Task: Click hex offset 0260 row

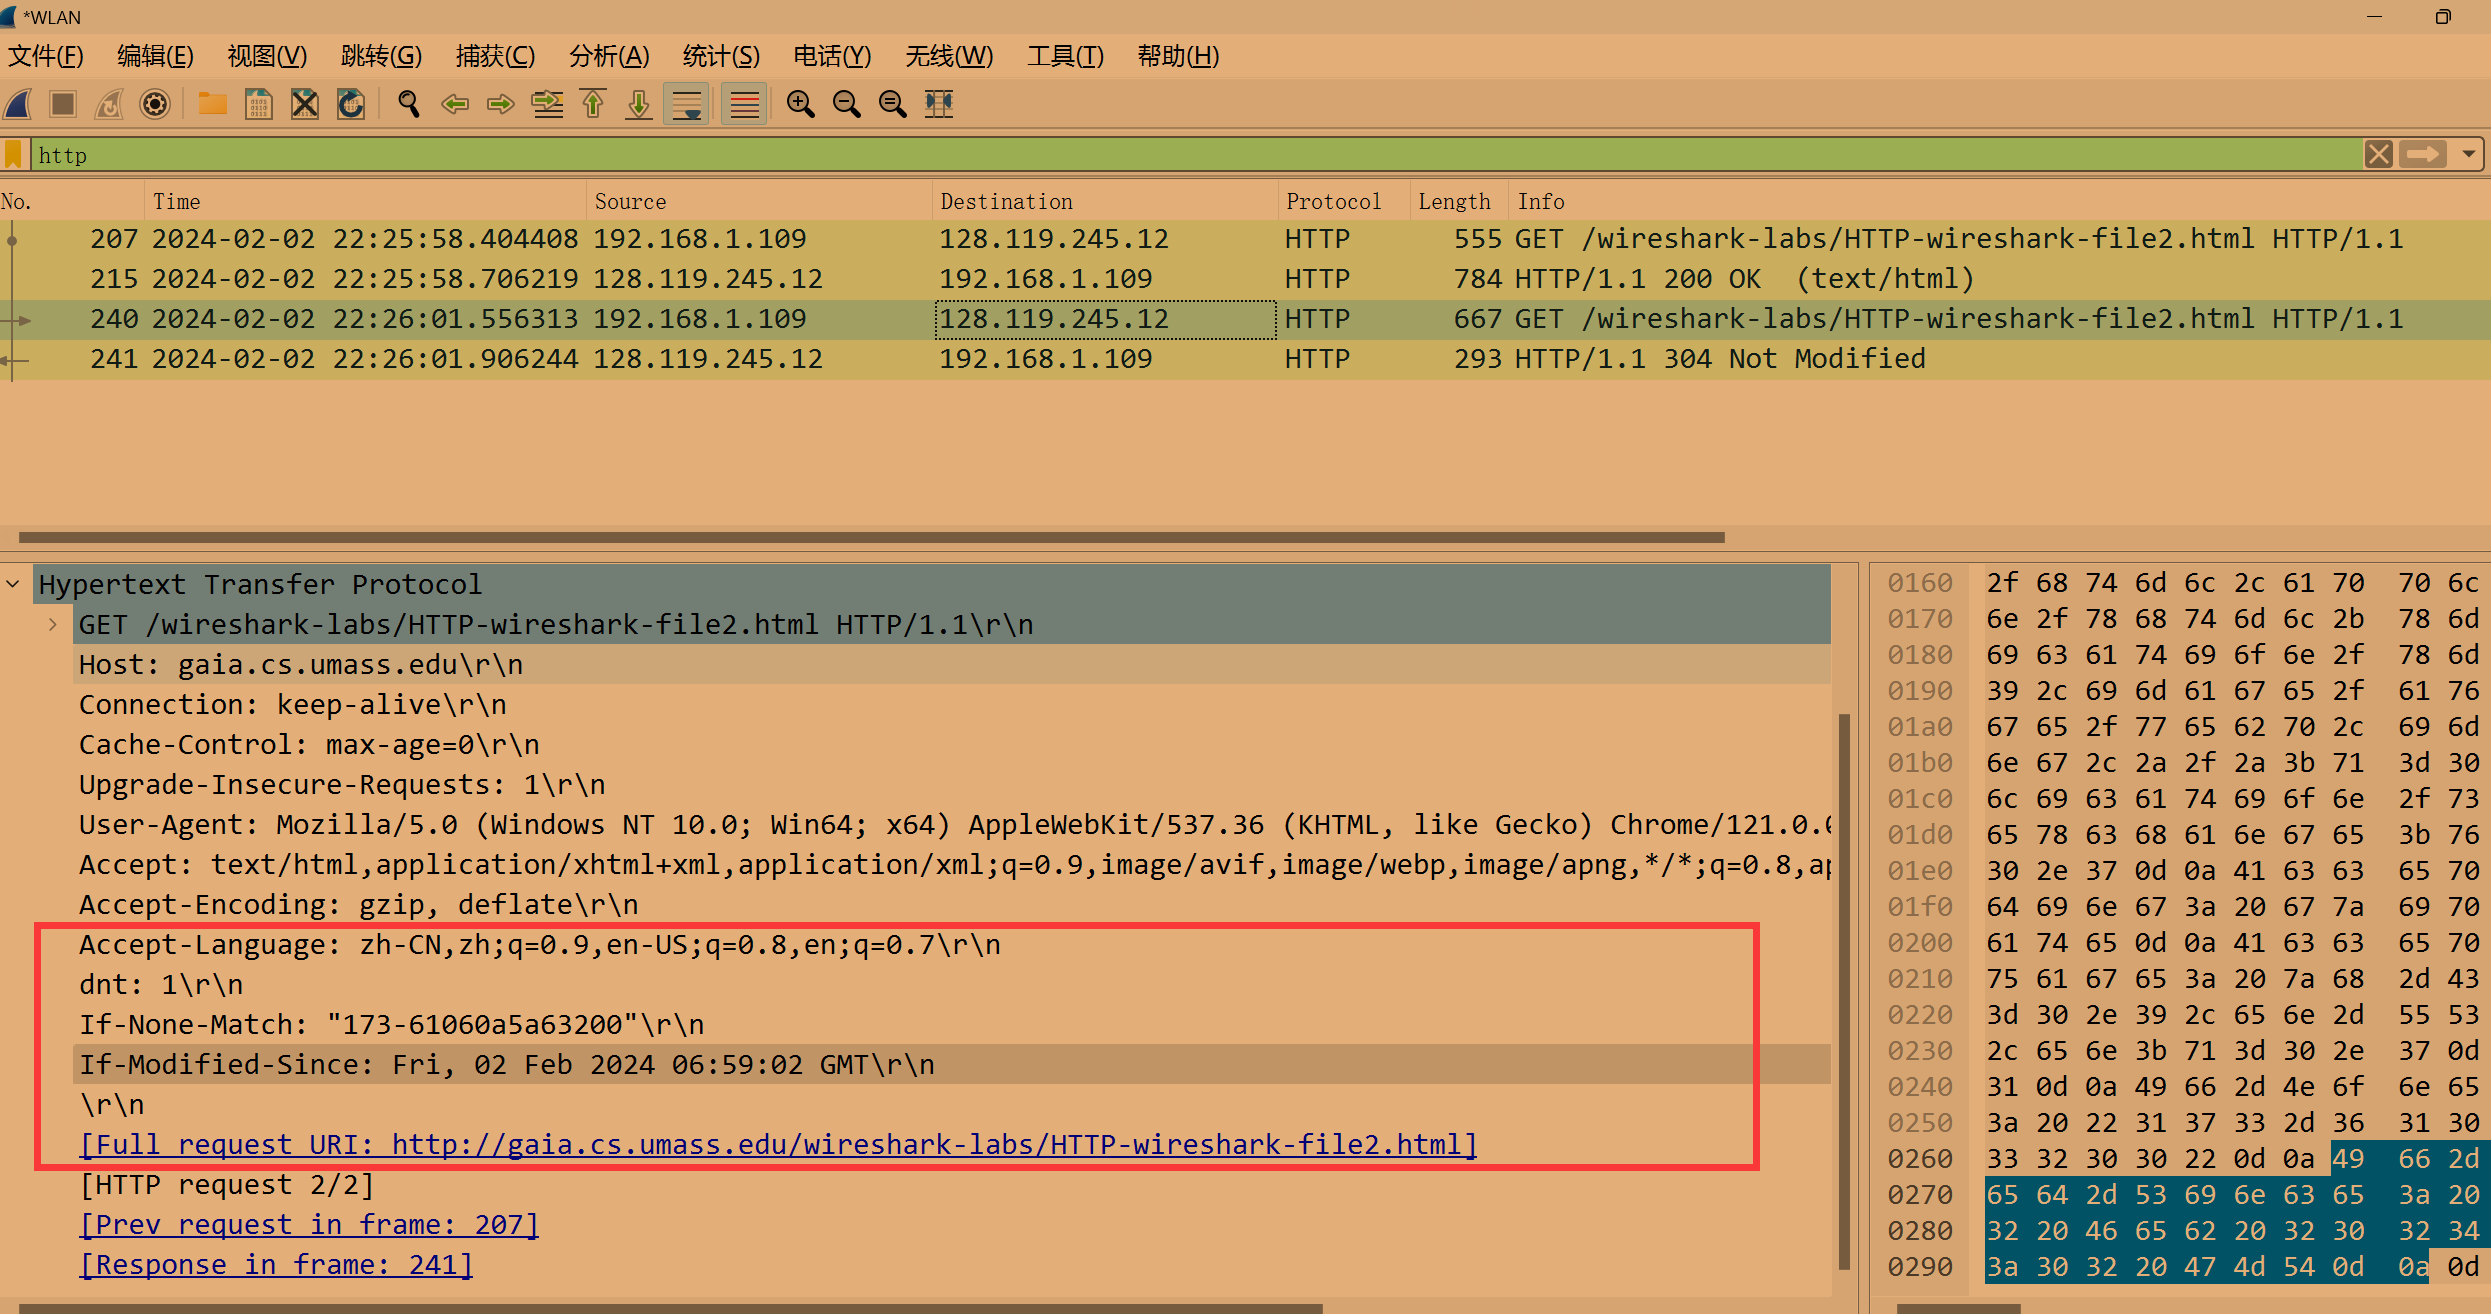Action: [x=1920, y=1158]
